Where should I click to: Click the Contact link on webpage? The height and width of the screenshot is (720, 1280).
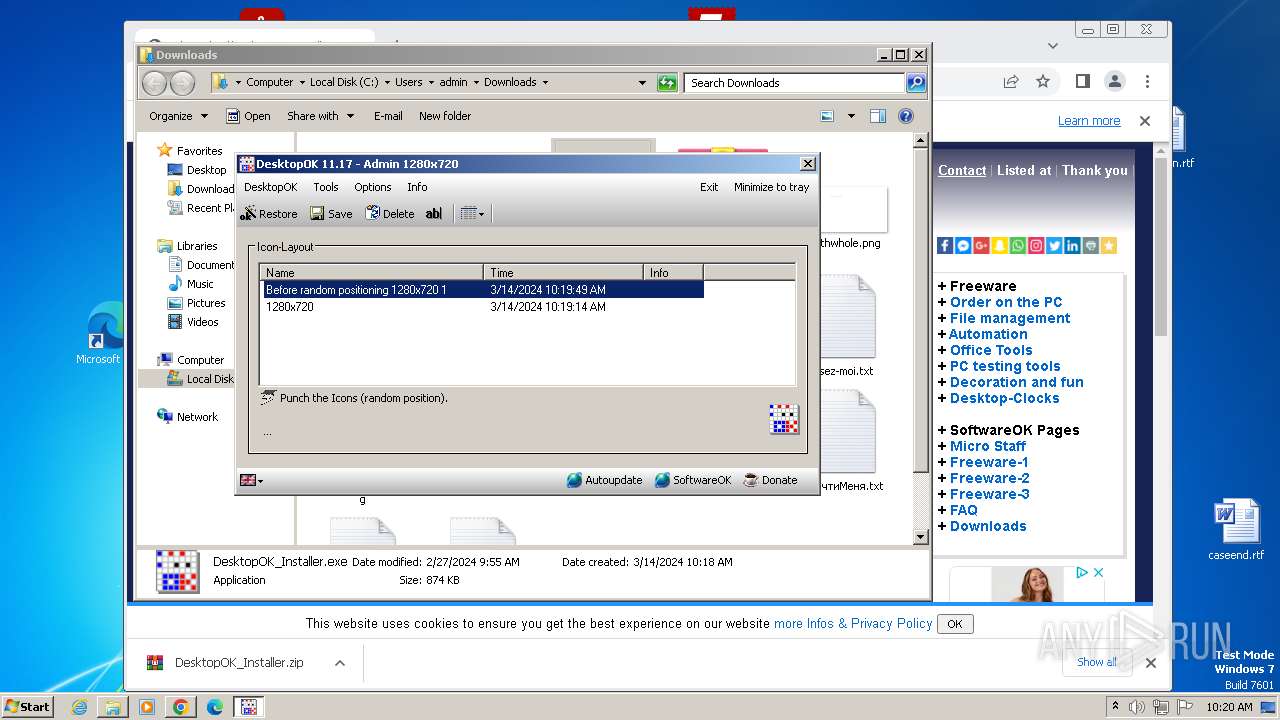click(x=962, y=170)
